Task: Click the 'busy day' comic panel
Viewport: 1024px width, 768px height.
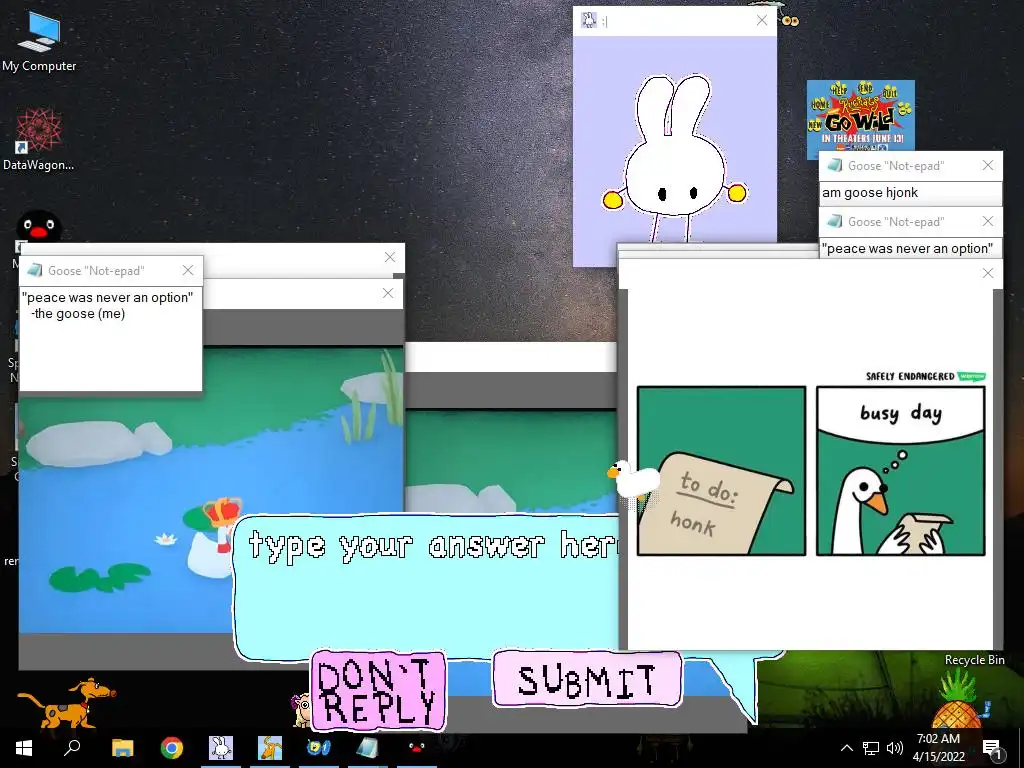Action: tap(901, 471)
